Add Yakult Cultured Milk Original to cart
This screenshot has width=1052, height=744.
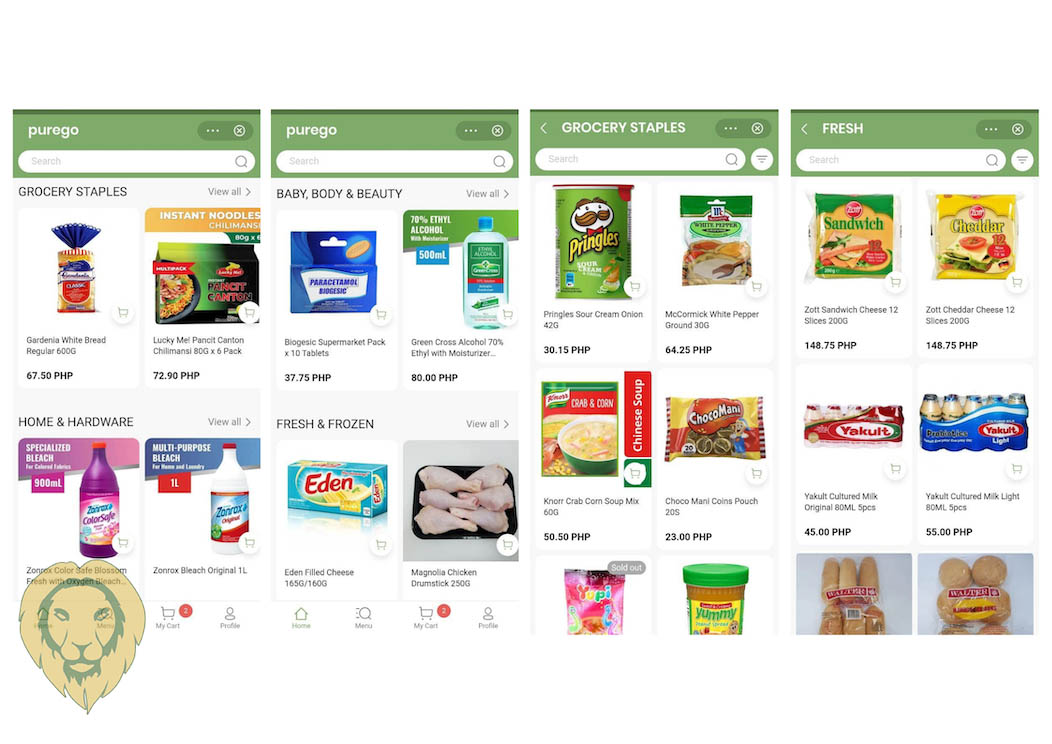click(895, 469)
